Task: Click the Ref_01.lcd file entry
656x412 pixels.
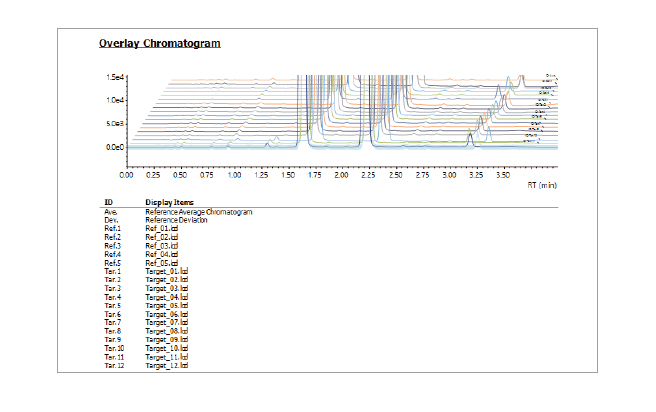Action: click(161, 229)
